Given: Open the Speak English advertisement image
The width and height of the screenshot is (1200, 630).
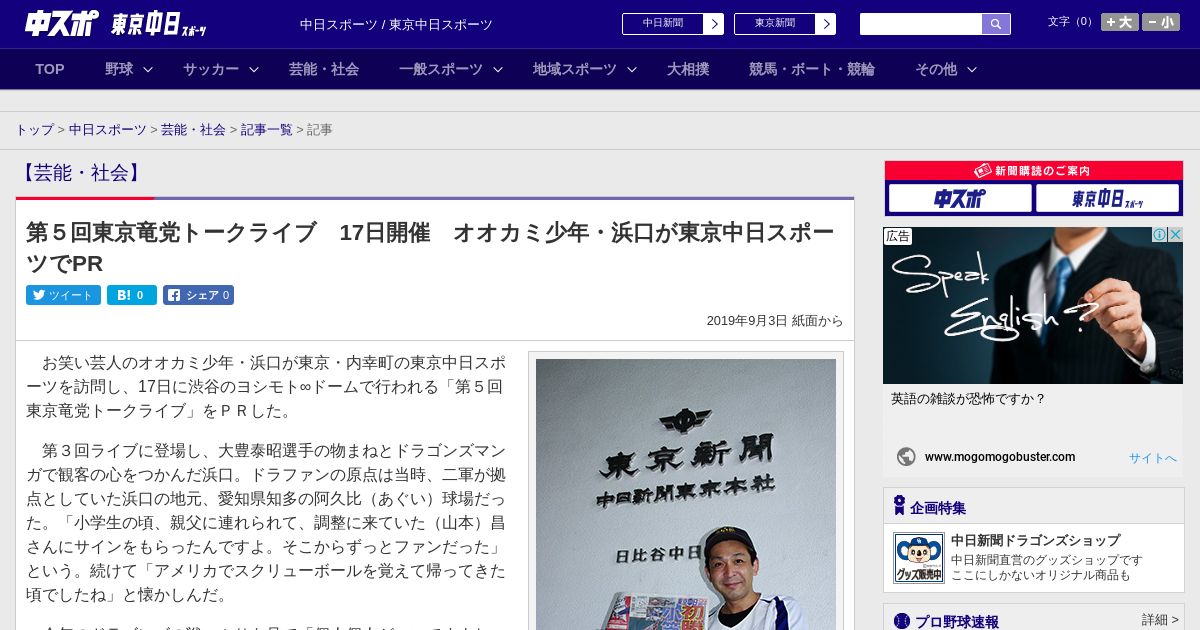Looking at the screenshot, I should pyautogui.click(x=1033, y=305).
